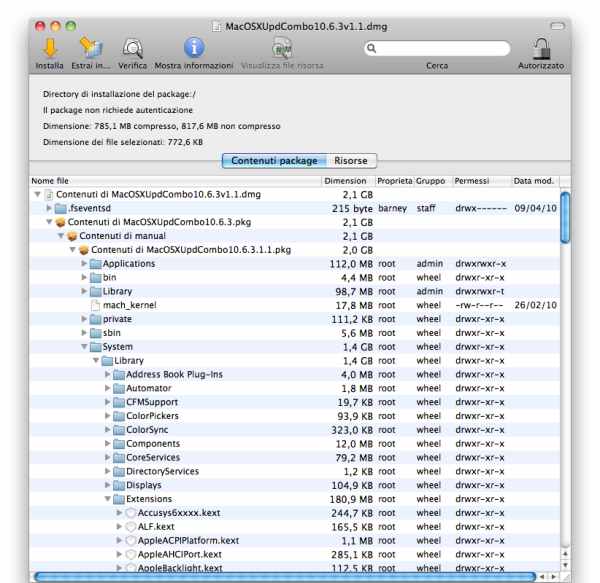Click the horizontal scrollbar thumb
The height and width of the screenshot is (583, 600).
285,577
